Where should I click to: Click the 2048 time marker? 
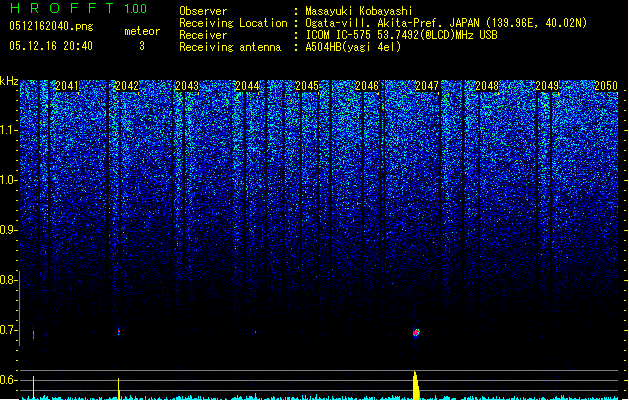[487, 86]
